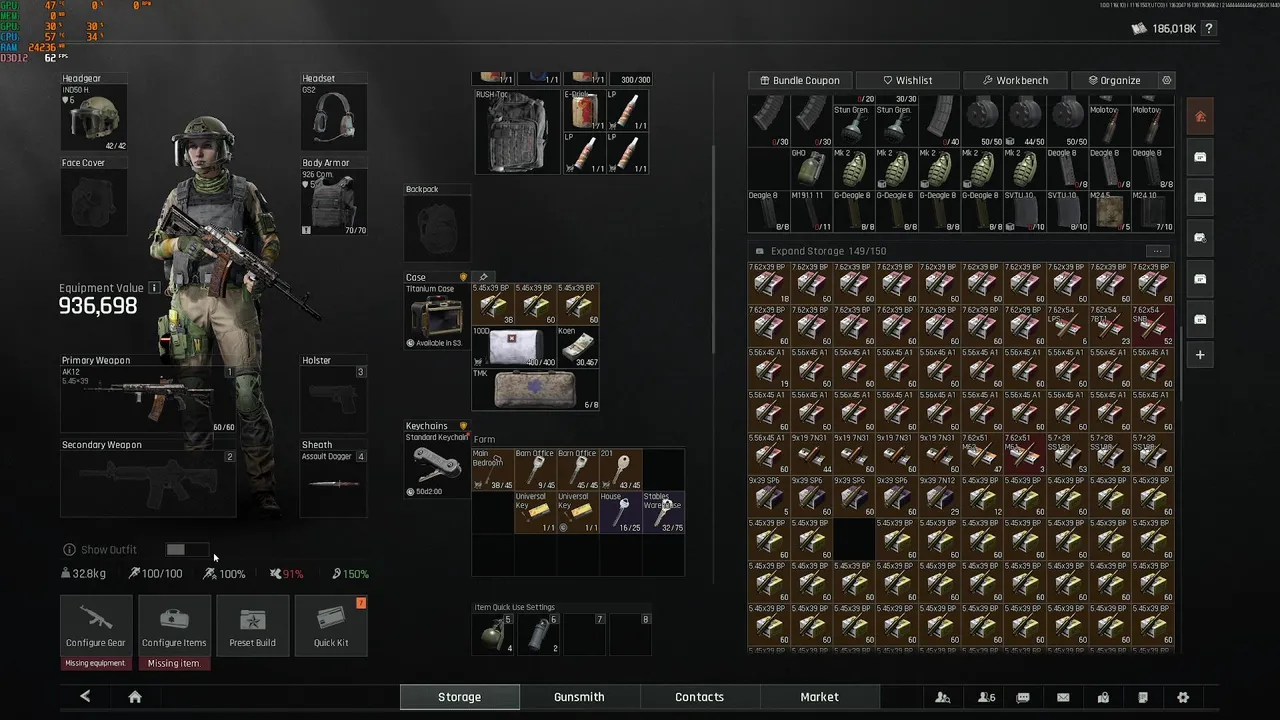
Task: Select the RUSH-Tac backpack item
Action: click(517, 132)
